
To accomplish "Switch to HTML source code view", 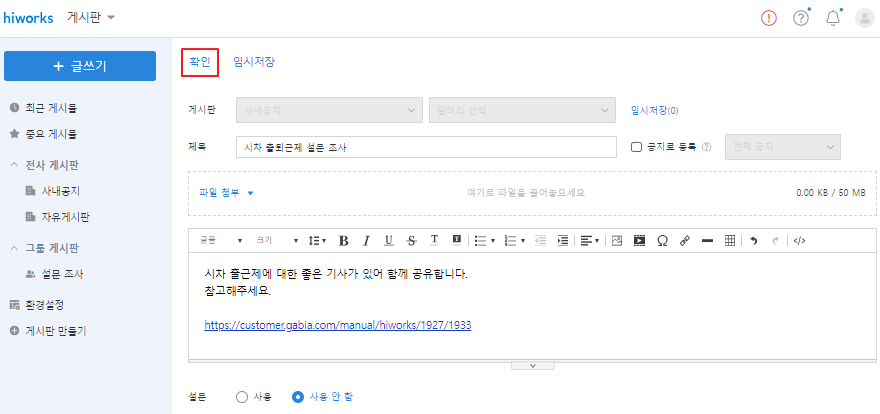I will [x=800, y=241].
